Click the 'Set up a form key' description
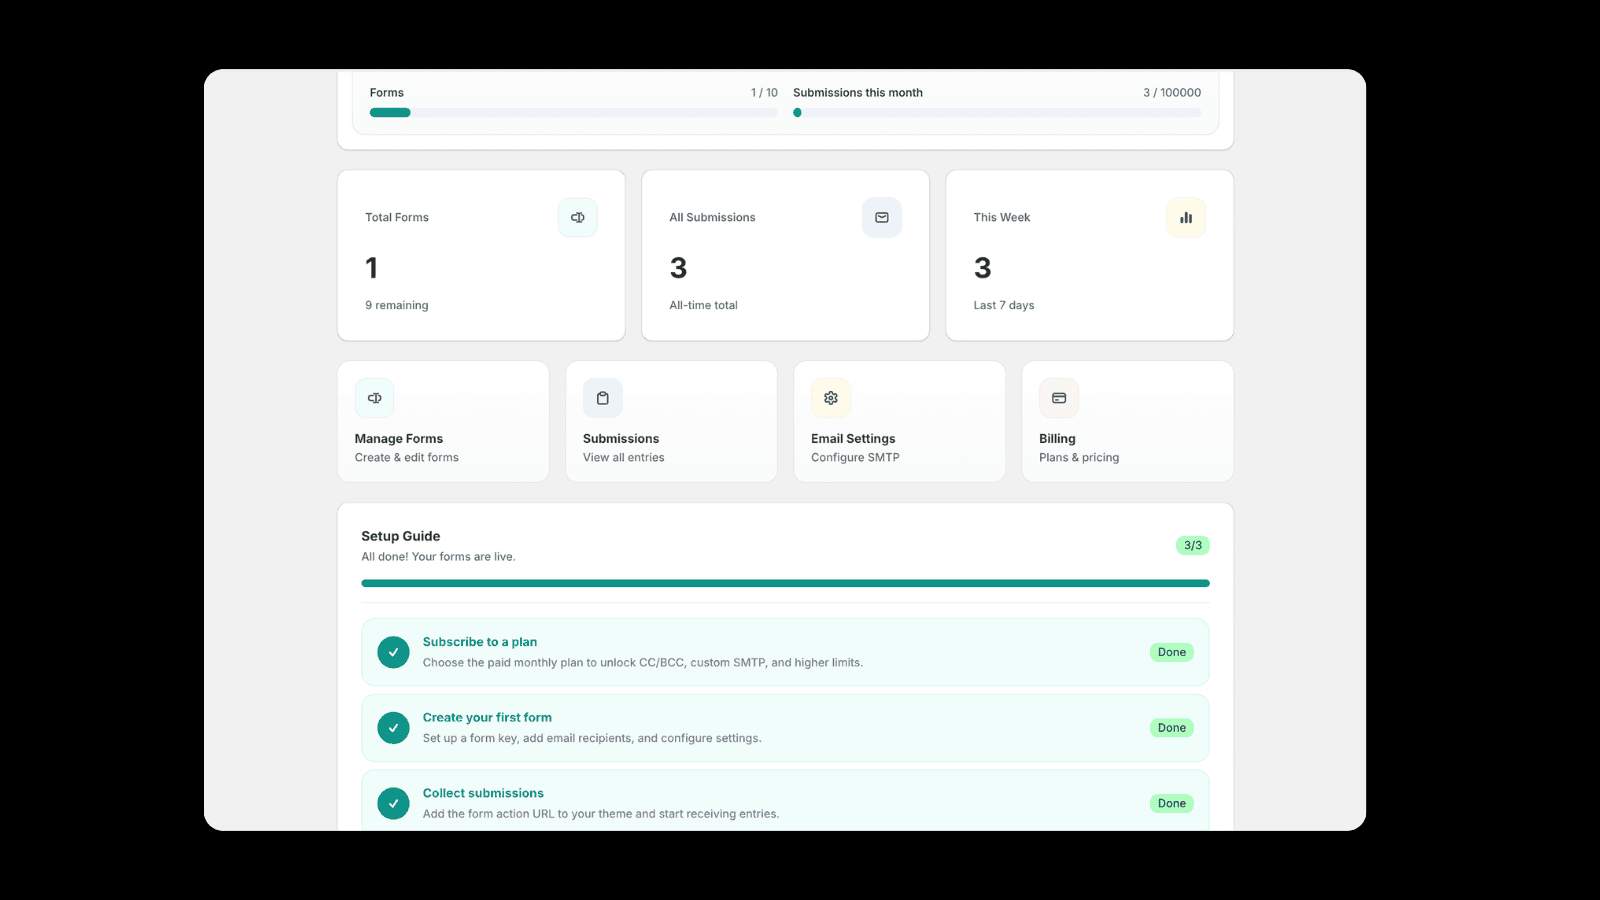This screenshot has width=1600, height=900. click(x=592, y=738)
